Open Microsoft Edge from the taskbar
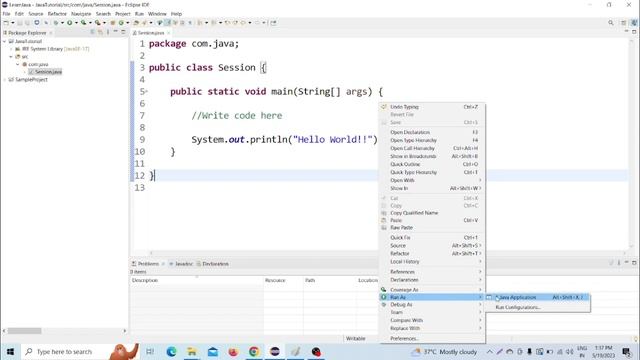The image size is (640, 360). 171,351
